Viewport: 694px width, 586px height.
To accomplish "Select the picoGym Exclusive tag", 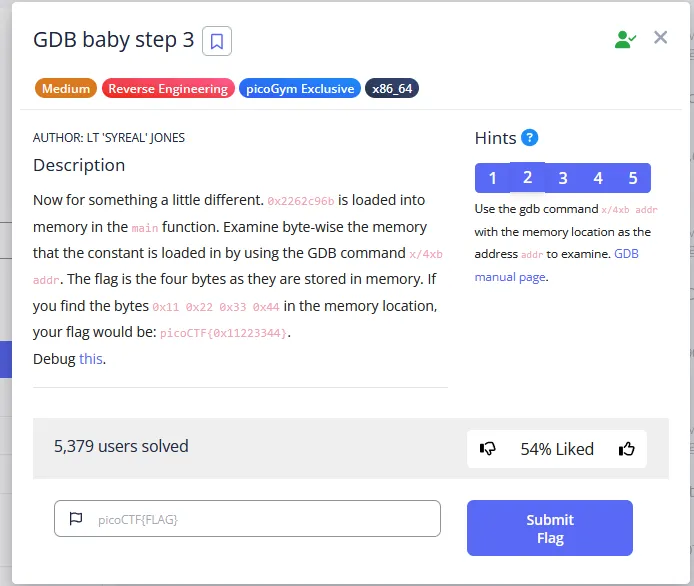I will click(x=300, y=88).
